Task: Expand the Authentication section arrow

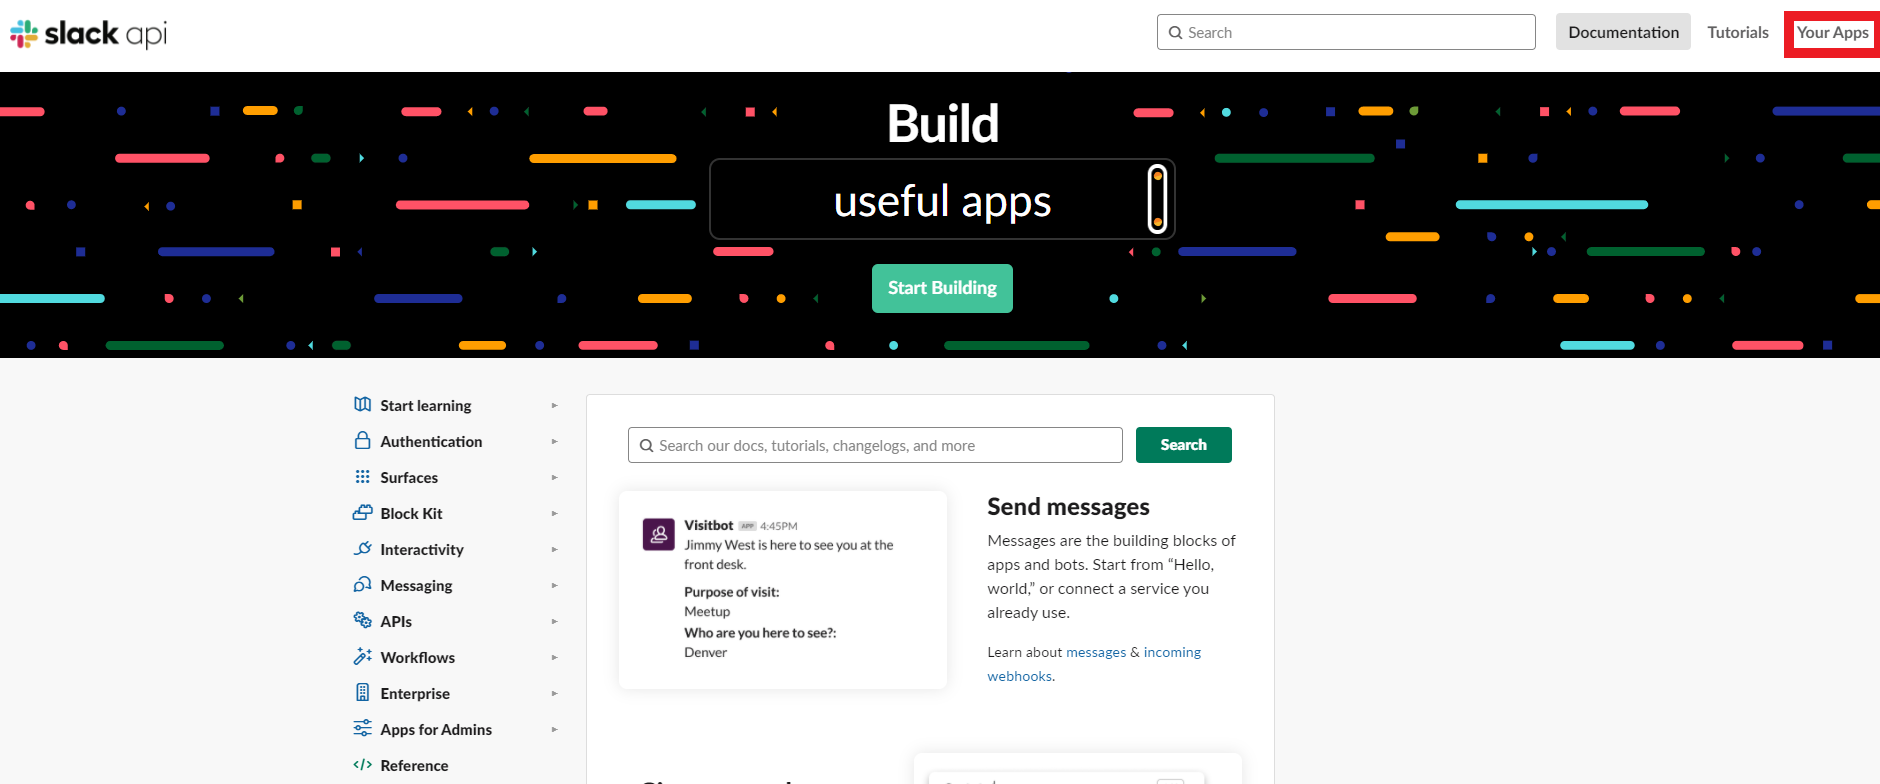Action: [x=554, y=441]
